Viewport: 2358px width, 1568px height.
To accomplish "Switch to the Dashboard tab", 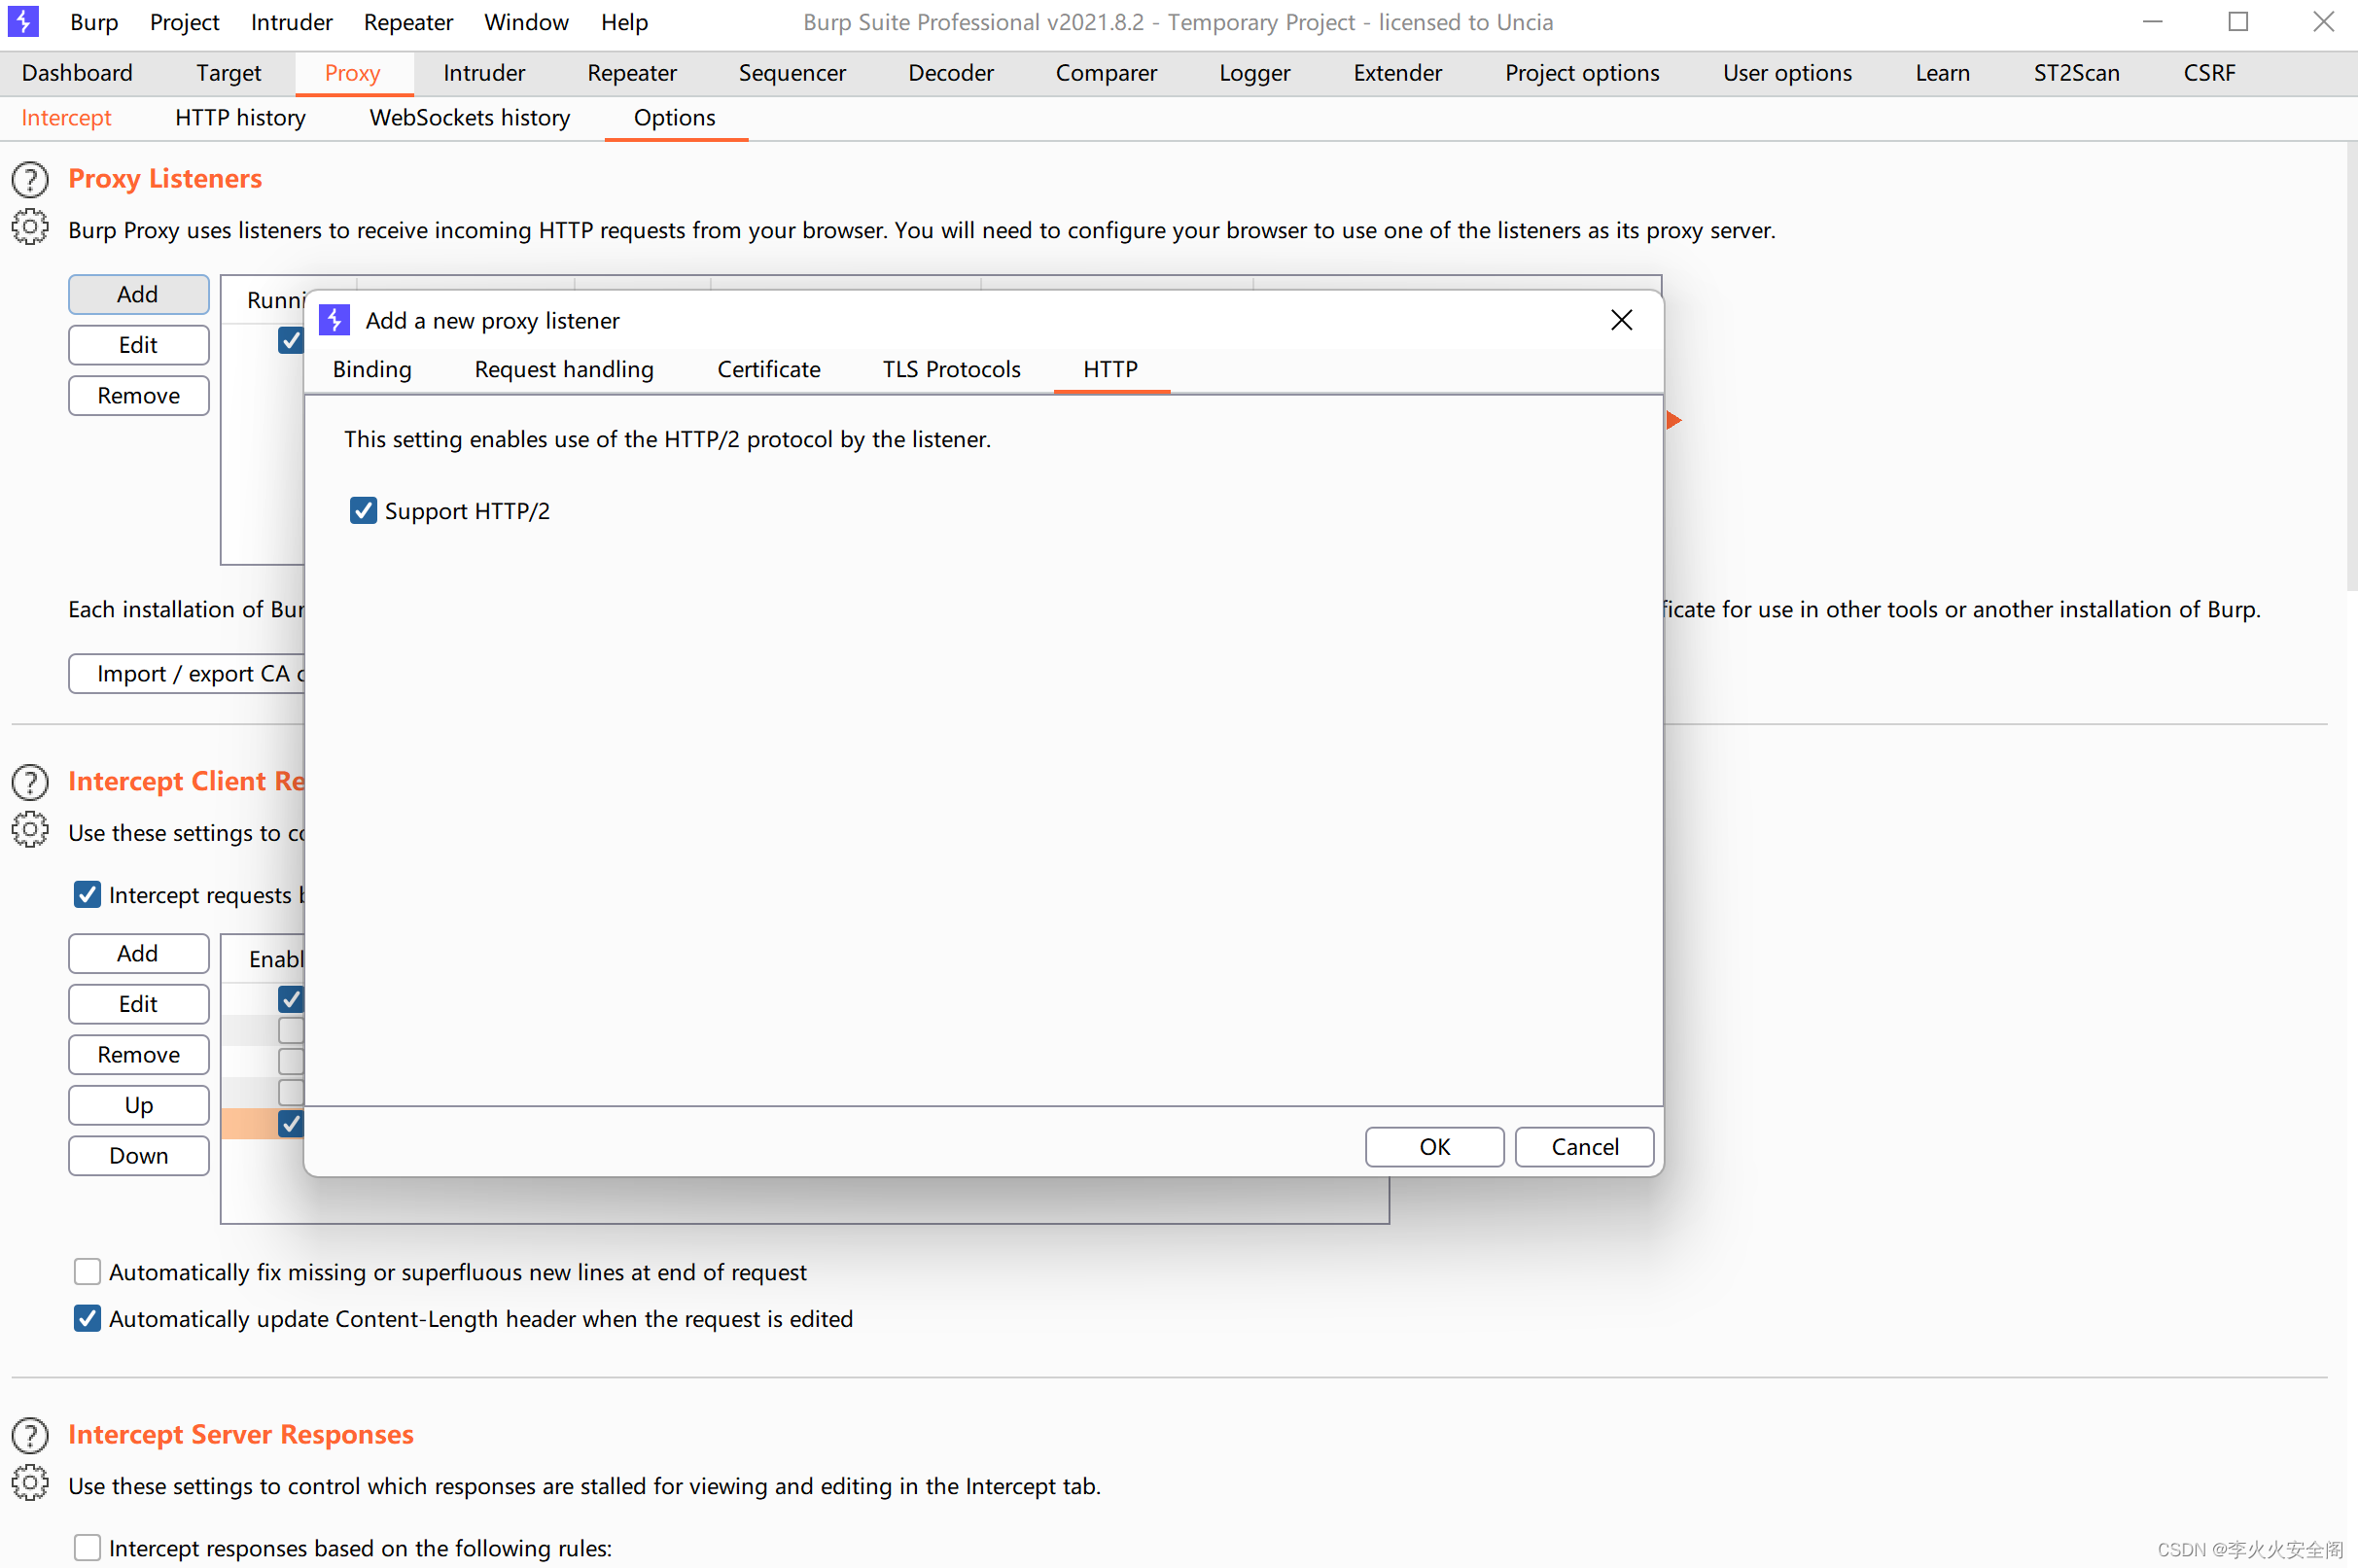I will (77, 73).
